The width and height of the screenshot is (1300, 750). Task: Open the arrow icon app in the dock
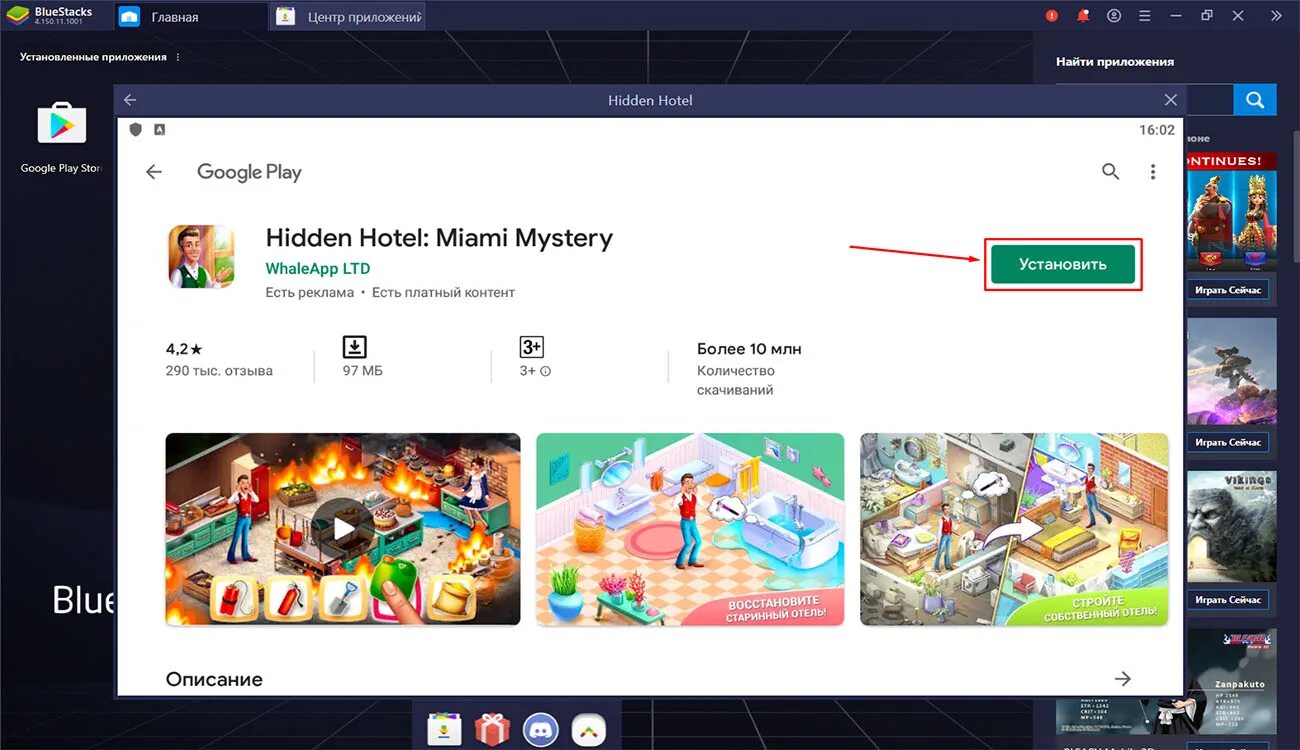click(590, 730)
